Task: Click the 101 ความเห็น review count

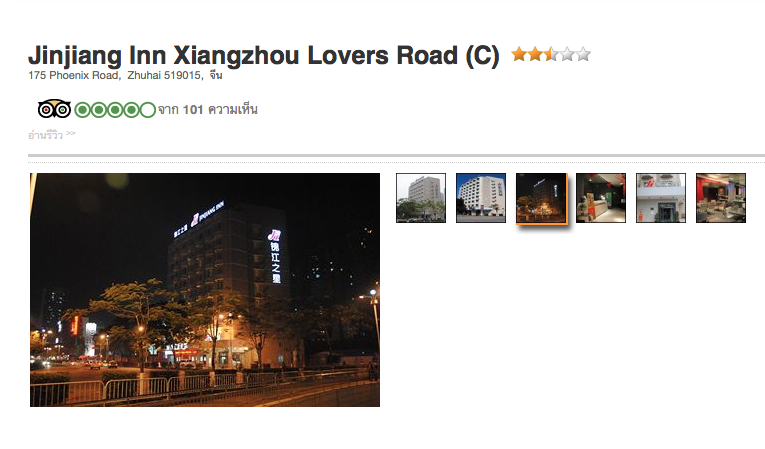Action: [220, 109]
